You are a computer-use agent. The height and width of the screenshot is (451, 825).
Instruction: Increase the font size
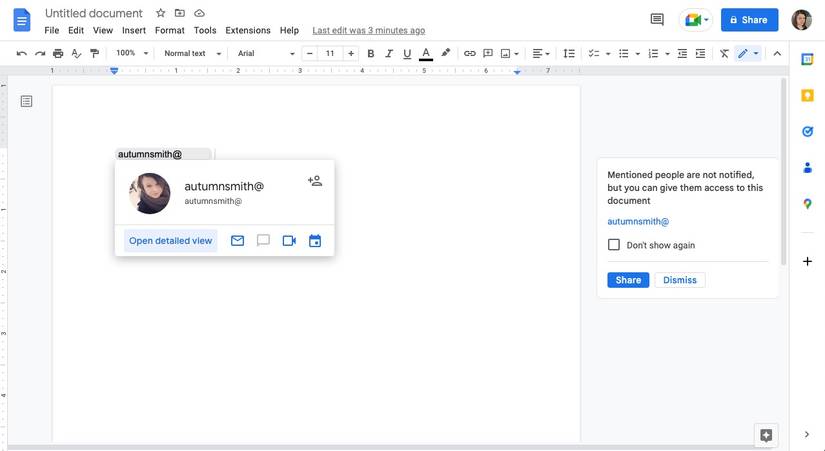pos(351,53)
